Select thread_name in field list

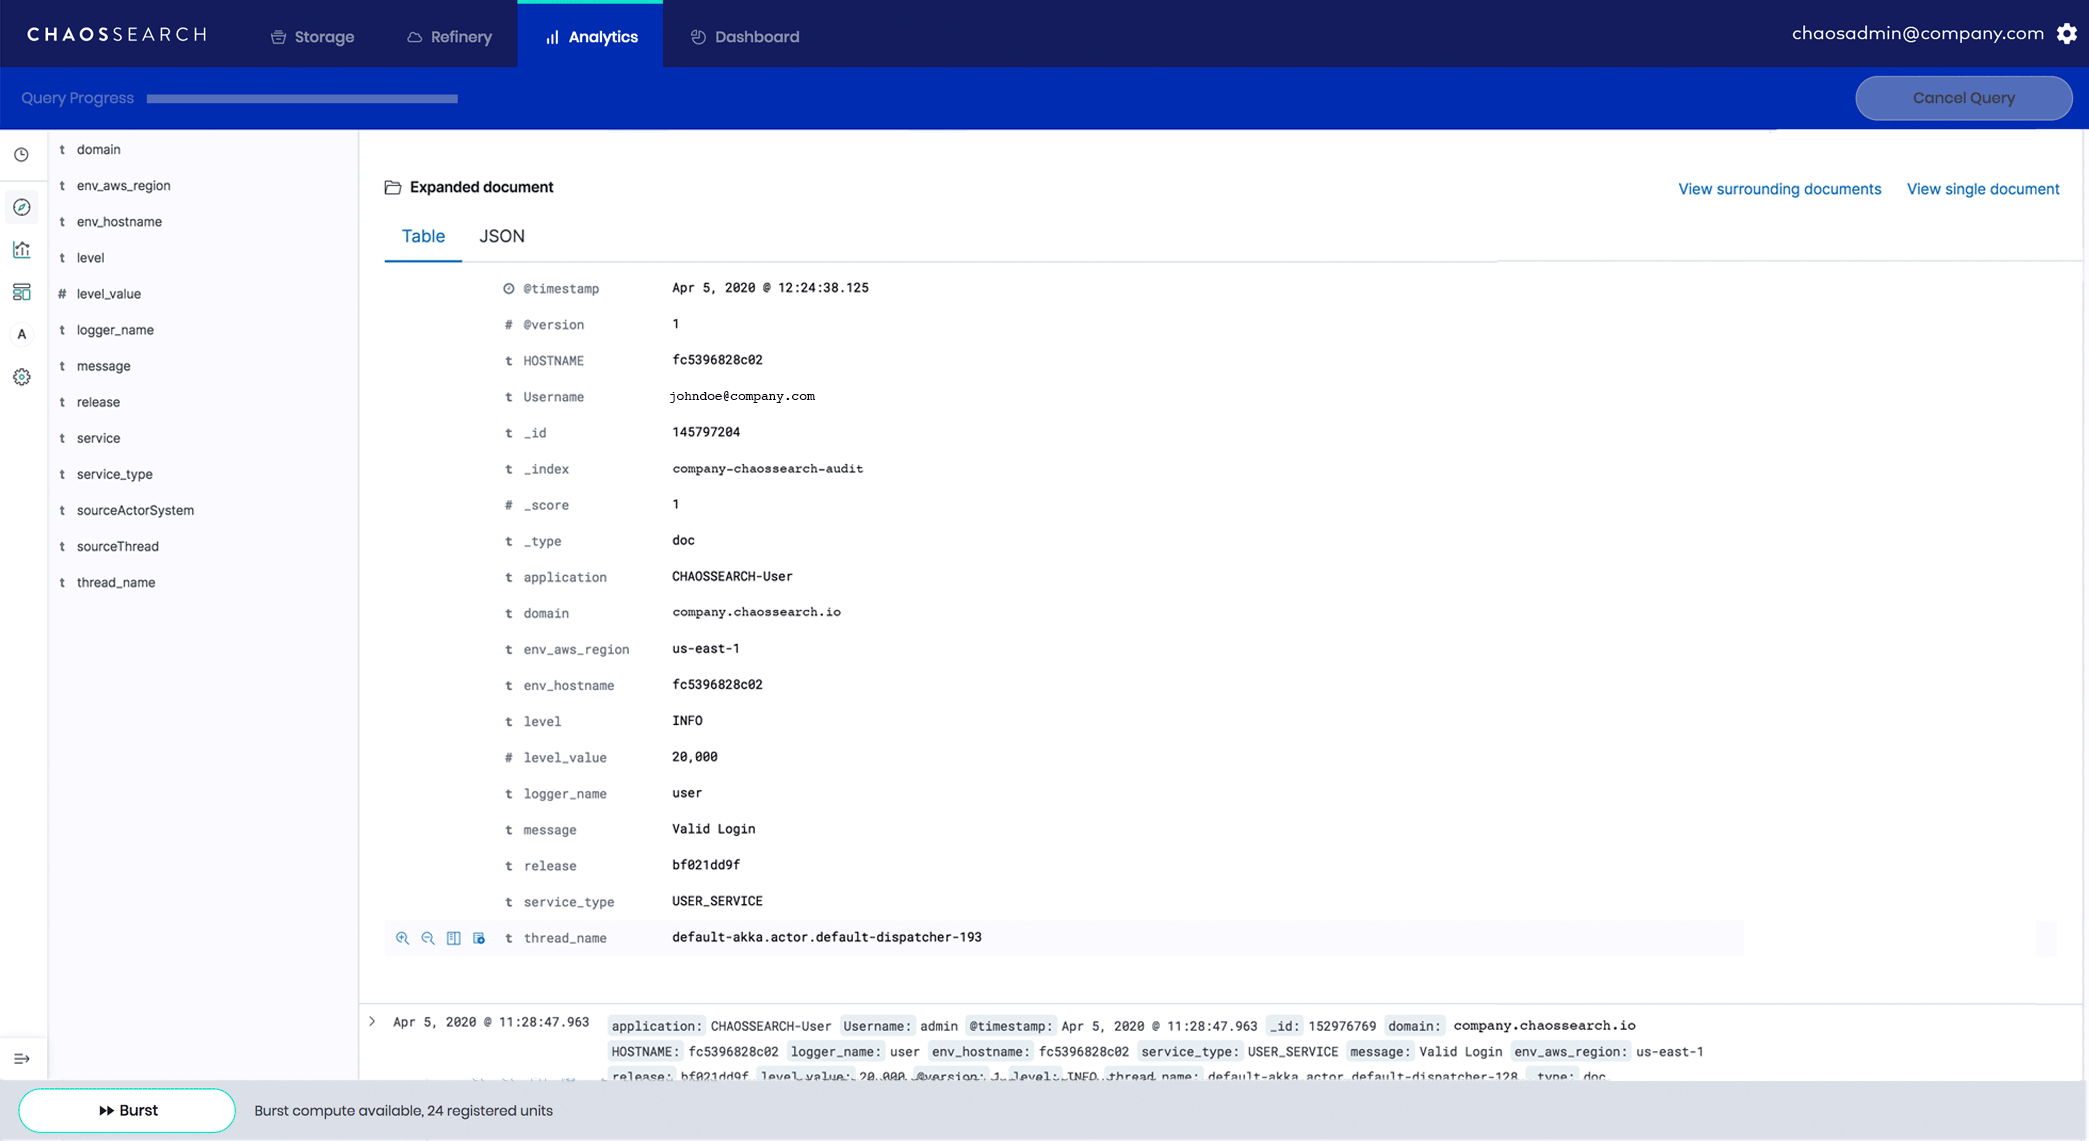[116, 581]
